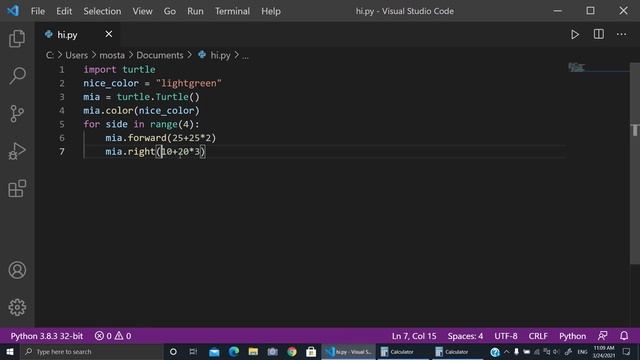Viewport: 640px width, 360px height.
Task: Select Python 3.8.3 32-bit interpreter
Action: 47,336
